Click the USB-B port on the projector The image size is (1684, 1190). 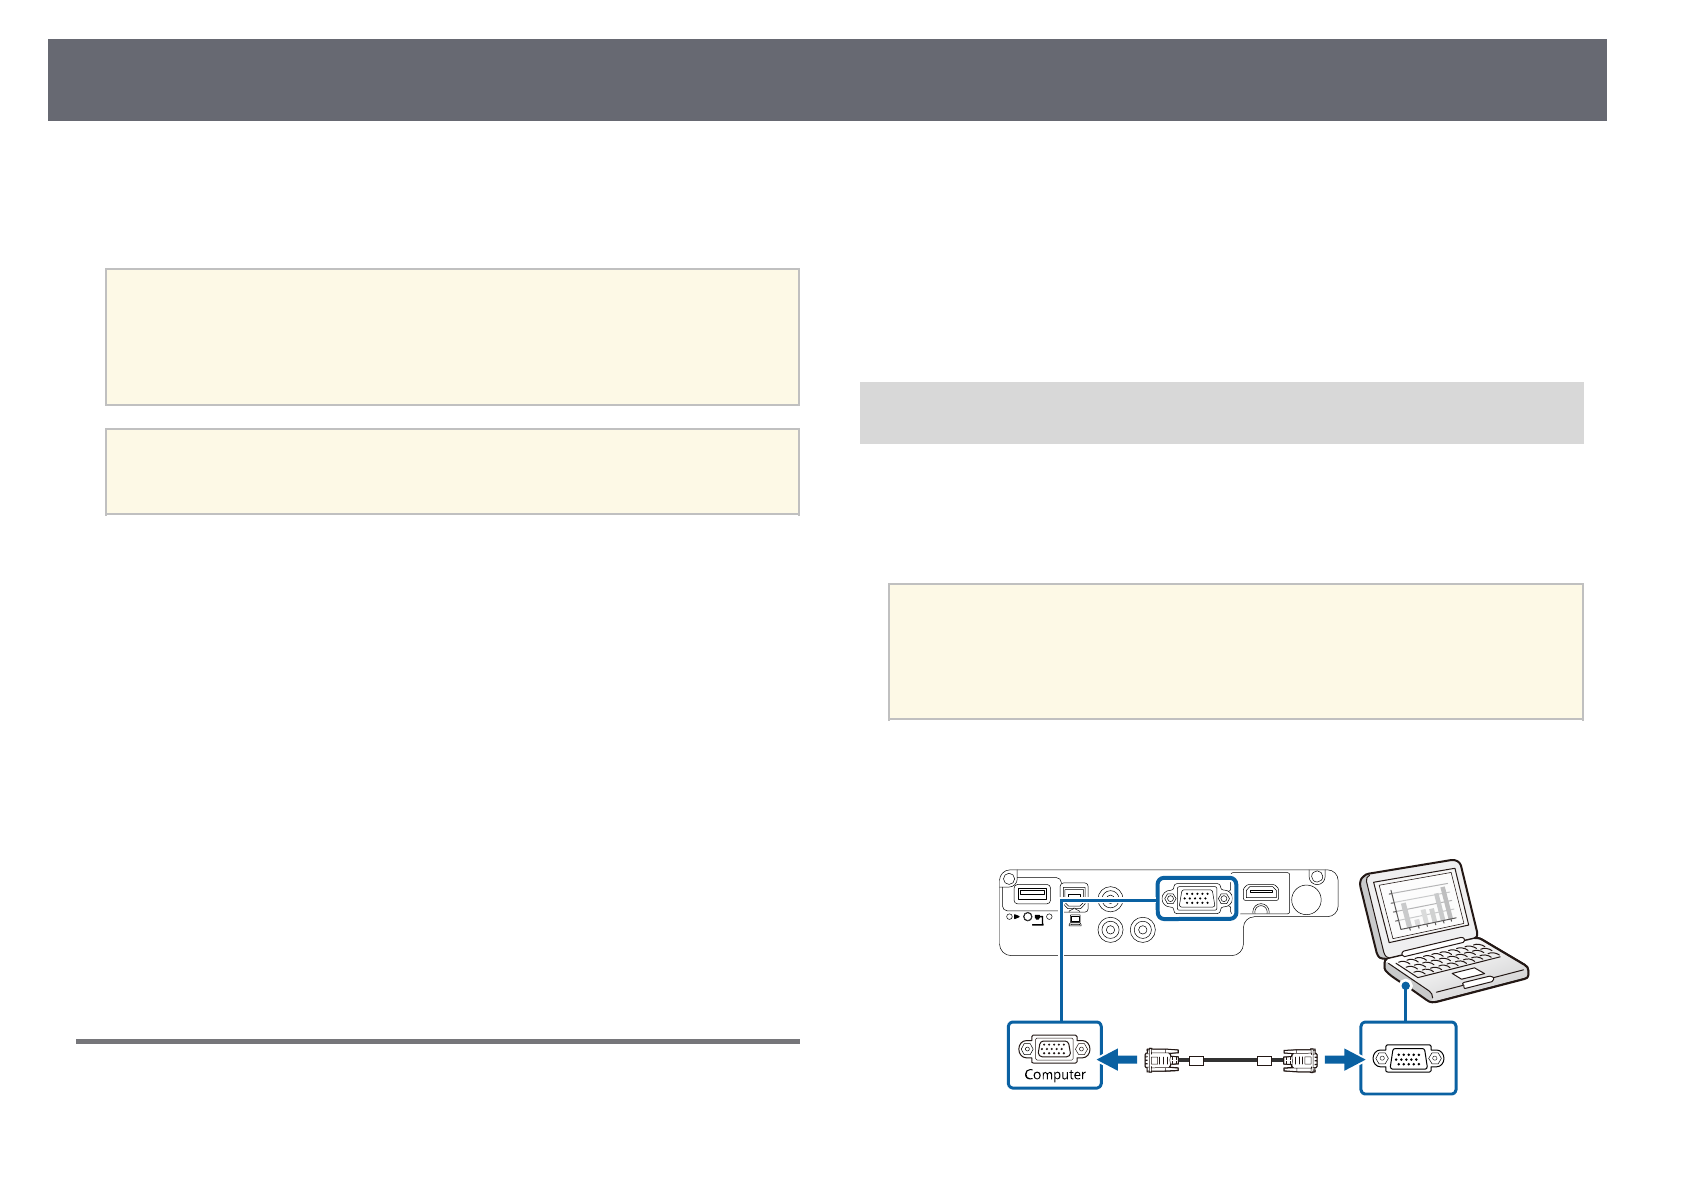pyautogui.click(x=1075, y=896)
